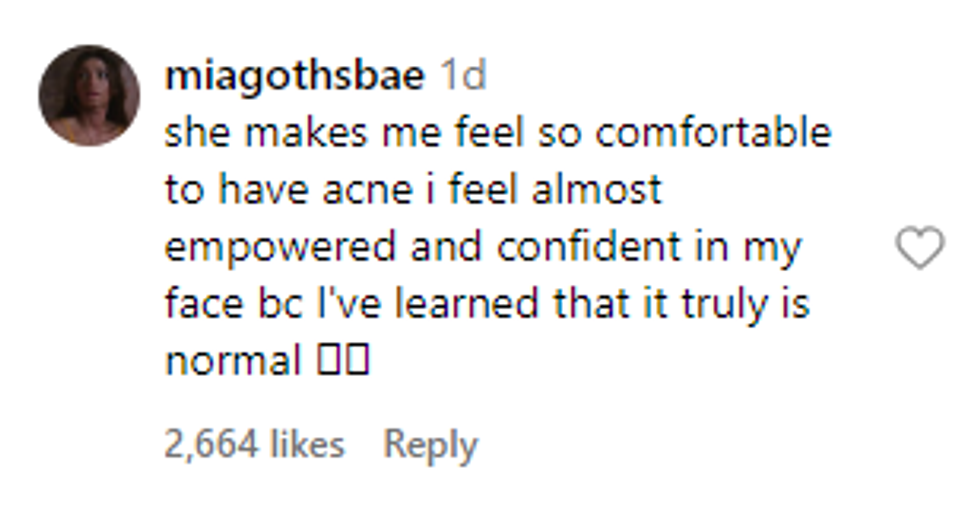The height and width of the screenshot is (511, 980).
Task: Click the word "truly" in the comment
Action: pyautogui.click(x=704, y=304)
